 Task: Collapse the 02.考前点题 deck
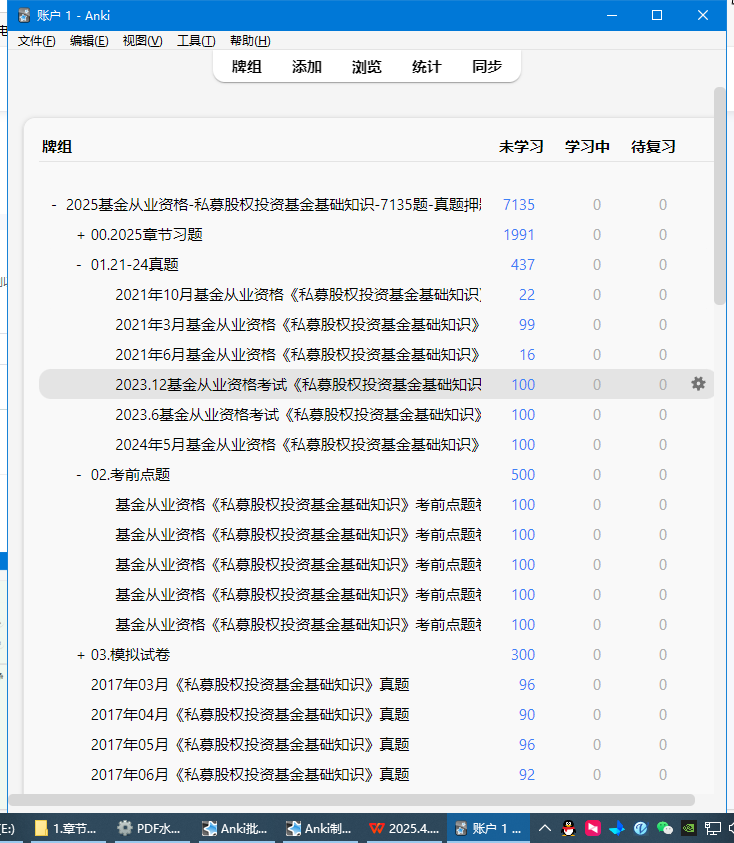click(79, 475)
